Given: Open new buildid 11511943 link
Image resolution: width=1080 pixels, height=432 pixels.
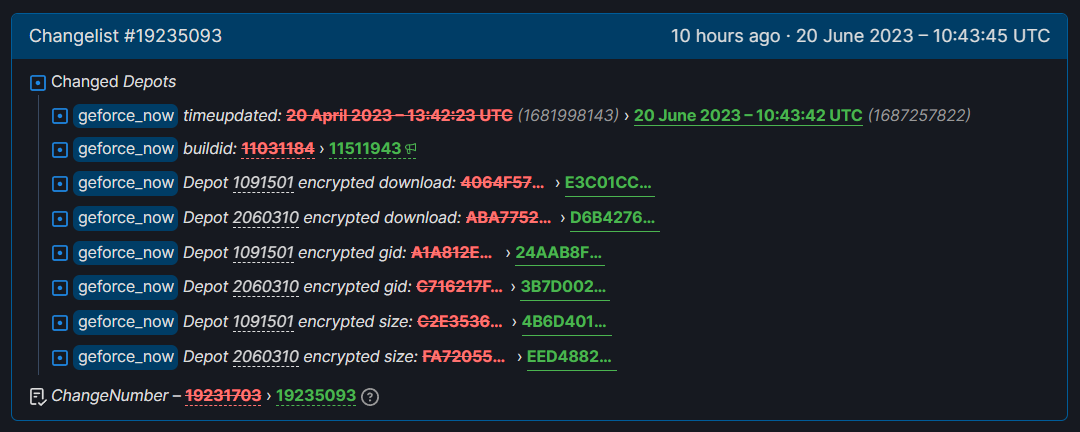Looking at the screenshot, I should point(365,149).
